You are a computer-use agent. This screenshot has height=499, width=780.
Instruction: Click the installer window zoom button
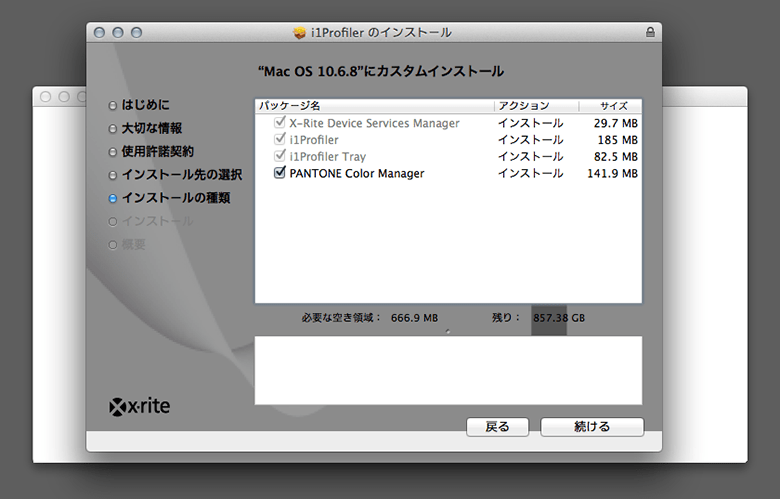(136, 33)
